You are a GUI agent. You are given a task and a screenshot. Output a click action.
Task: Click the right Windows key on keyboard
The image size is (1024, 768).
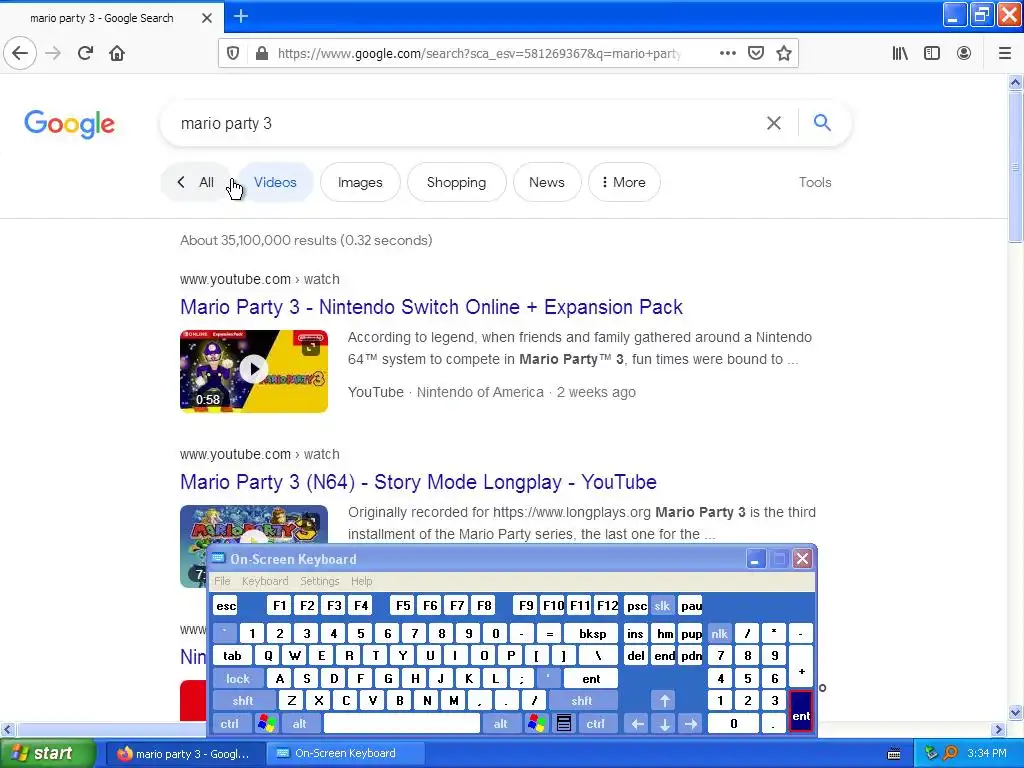click(537, 724)
